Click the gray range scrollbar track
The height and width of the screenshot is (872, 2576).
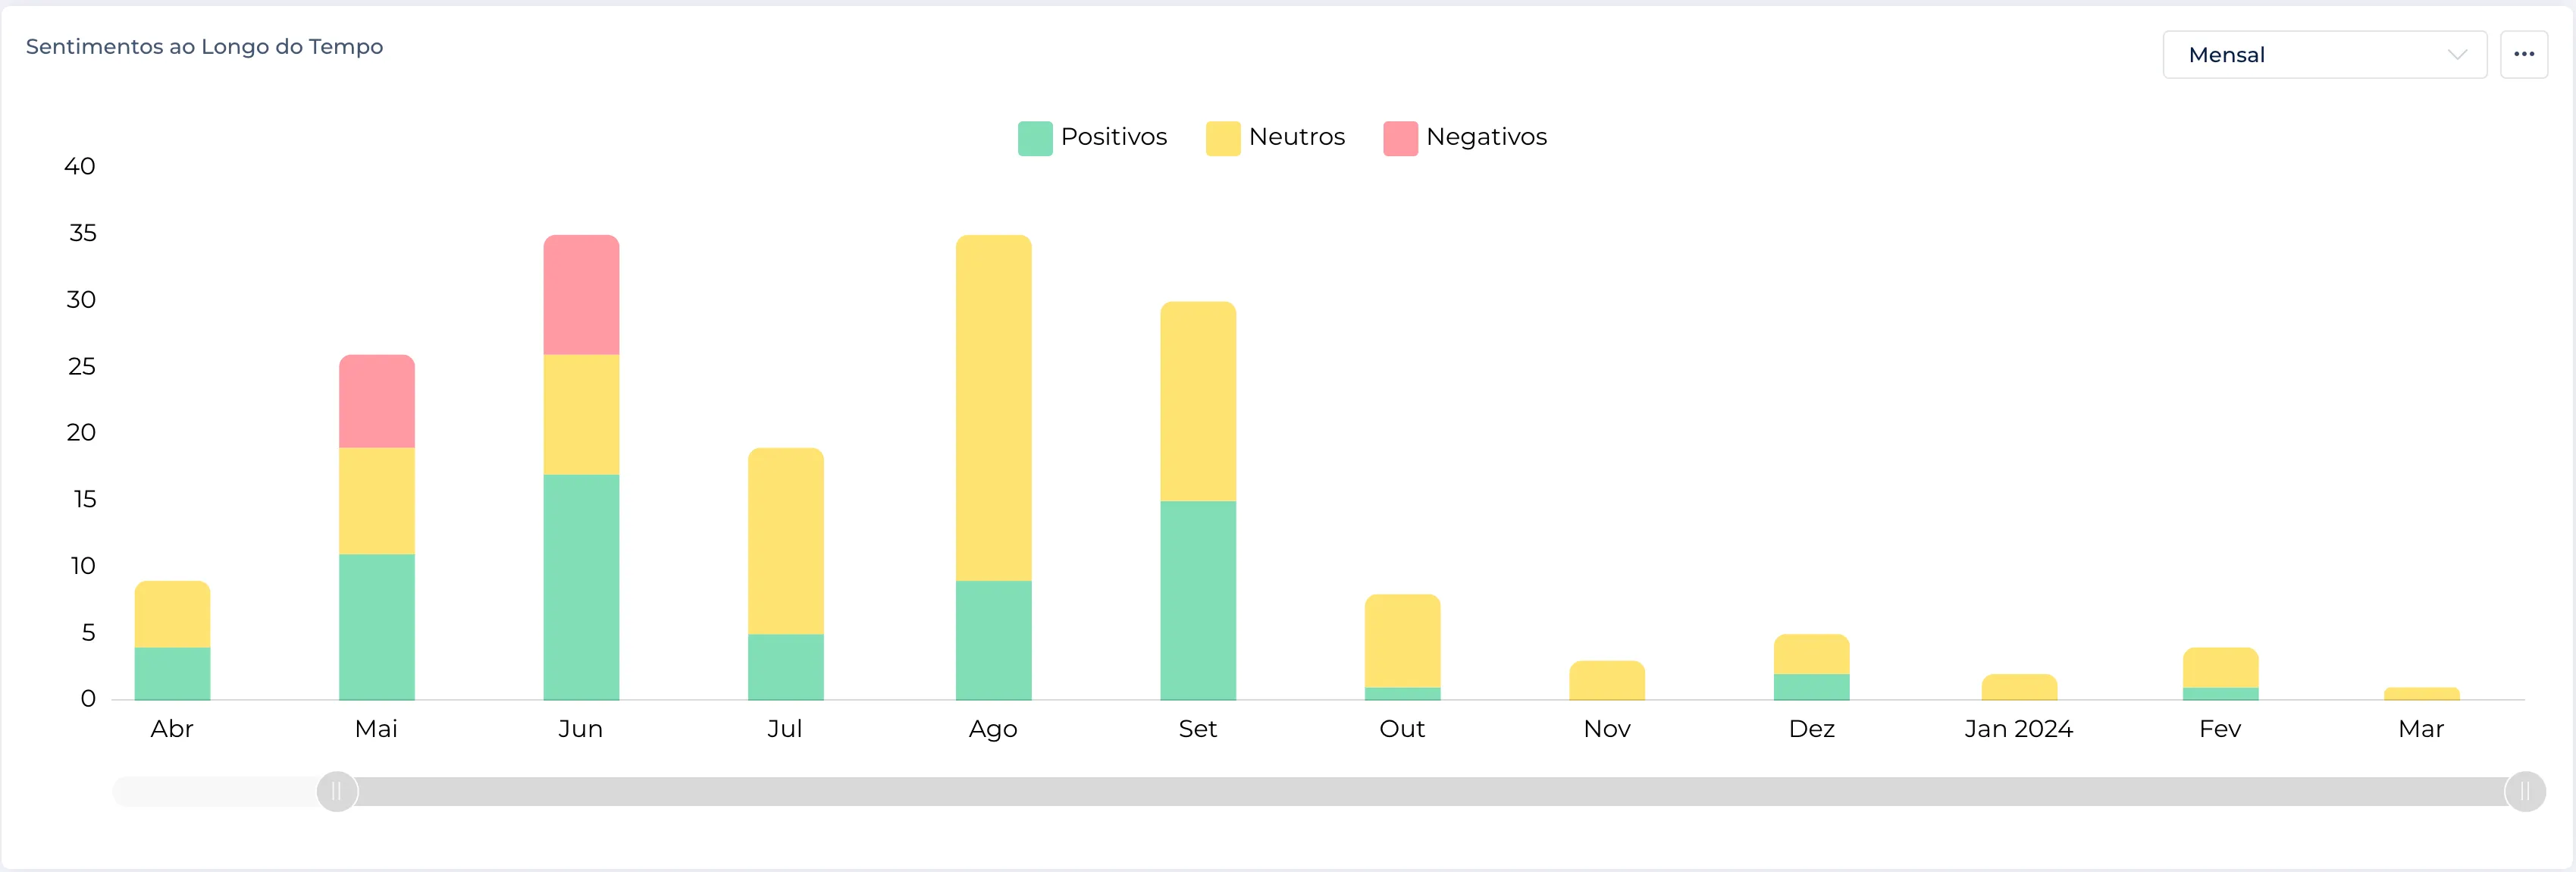1400,792
